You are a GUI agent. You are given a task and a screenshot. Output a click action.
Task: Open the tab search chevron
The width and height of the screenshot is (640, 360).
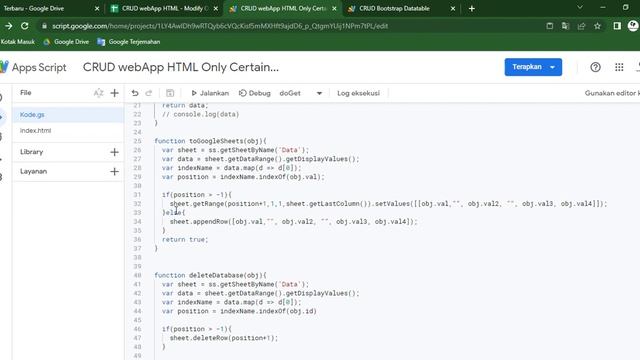[580, 7]
